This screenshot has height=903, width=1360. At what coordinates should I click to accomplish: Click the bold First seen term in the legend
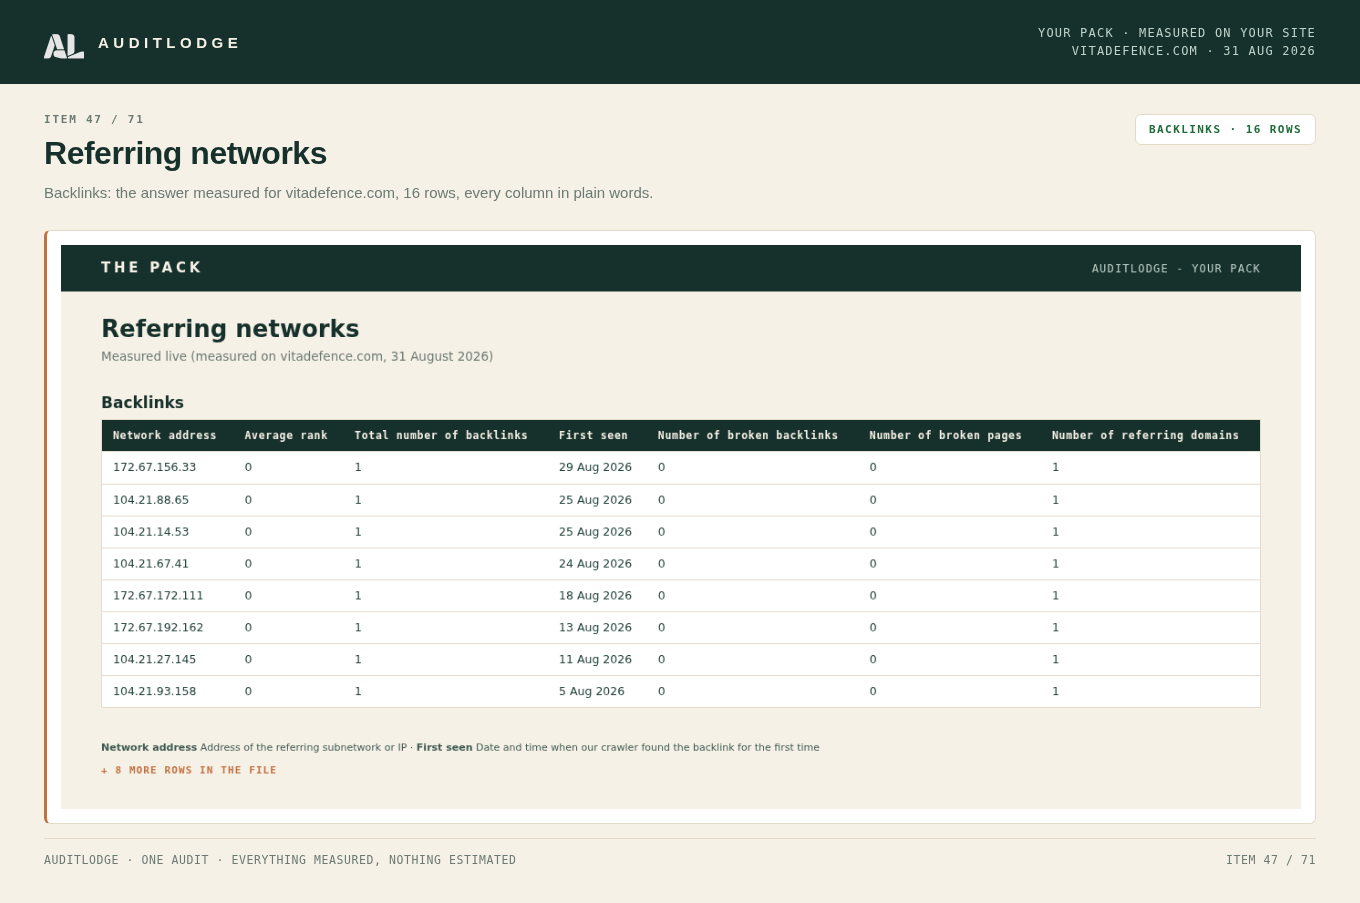point(444,748)
